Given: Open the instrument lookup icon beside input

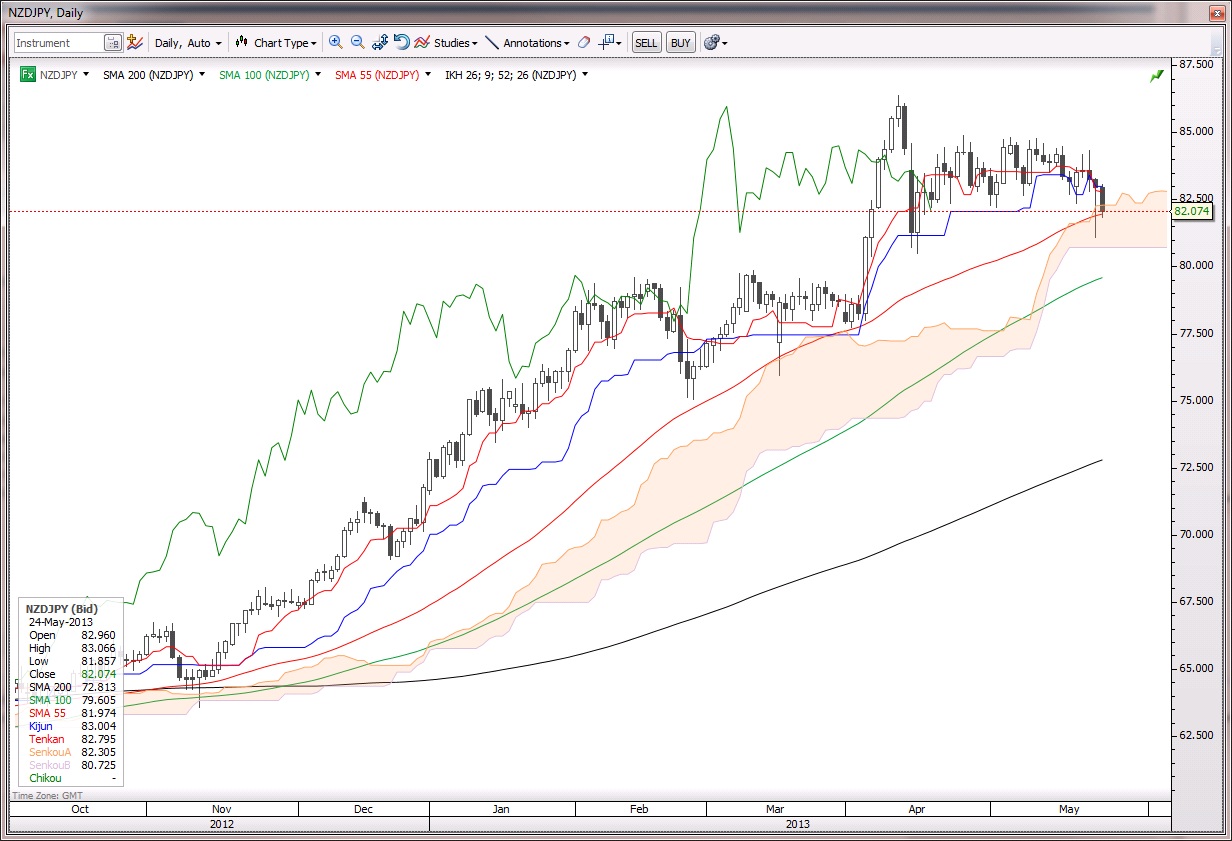Looking at the screenshot, I should [113, 43].
